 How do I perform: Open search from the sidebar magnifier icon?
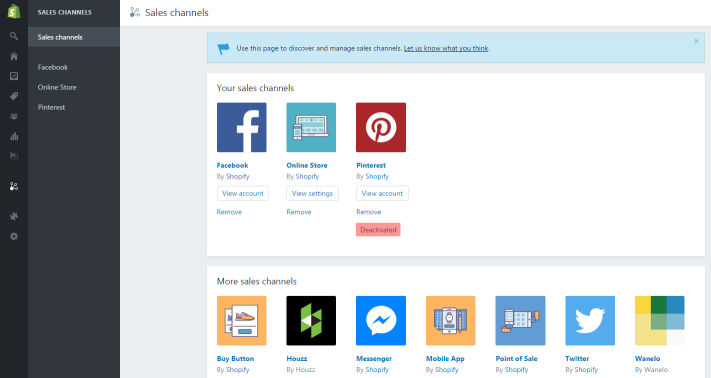tap(14, 36)
